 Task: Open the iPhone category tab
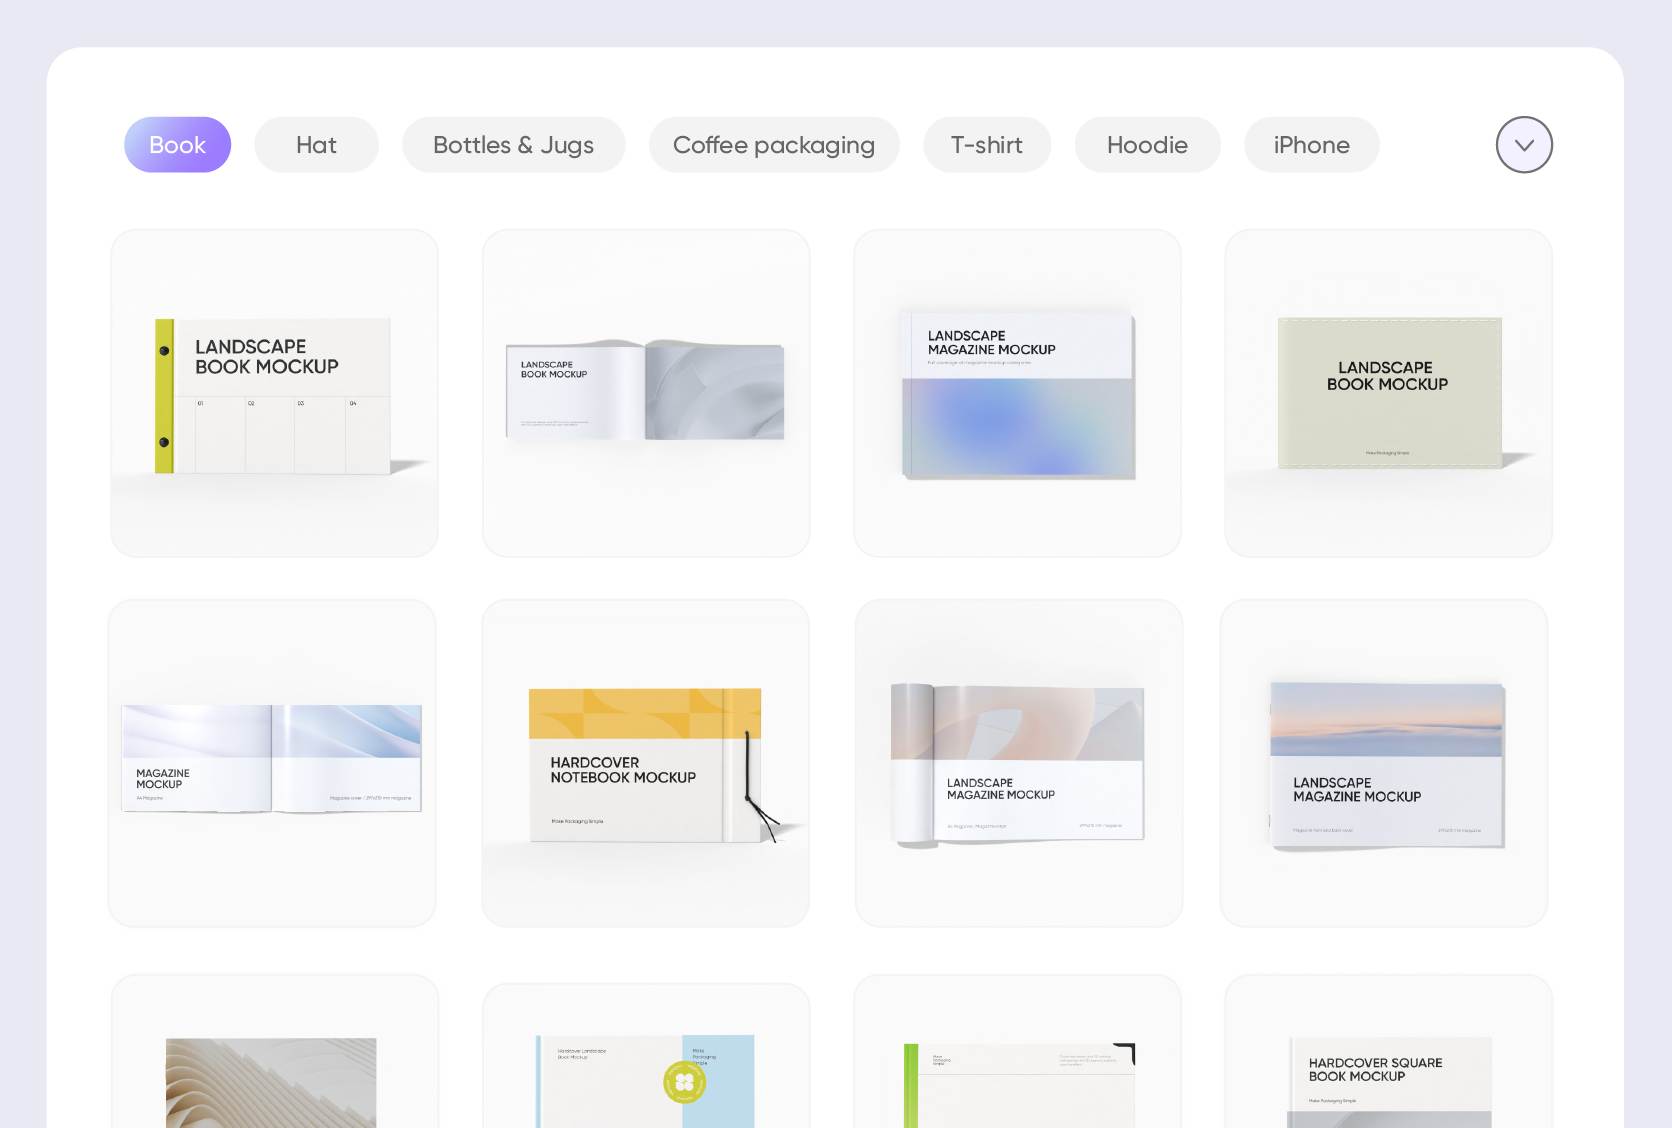coord(1311,145)
